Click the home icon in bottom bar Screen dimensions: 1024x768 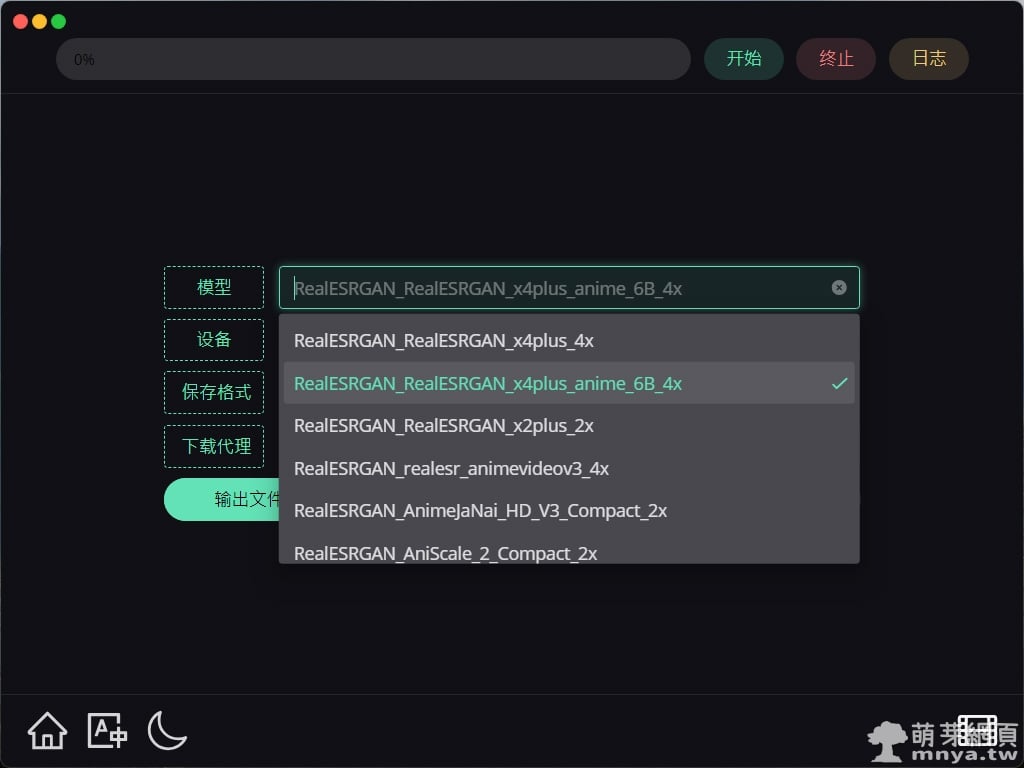point(47,731)
